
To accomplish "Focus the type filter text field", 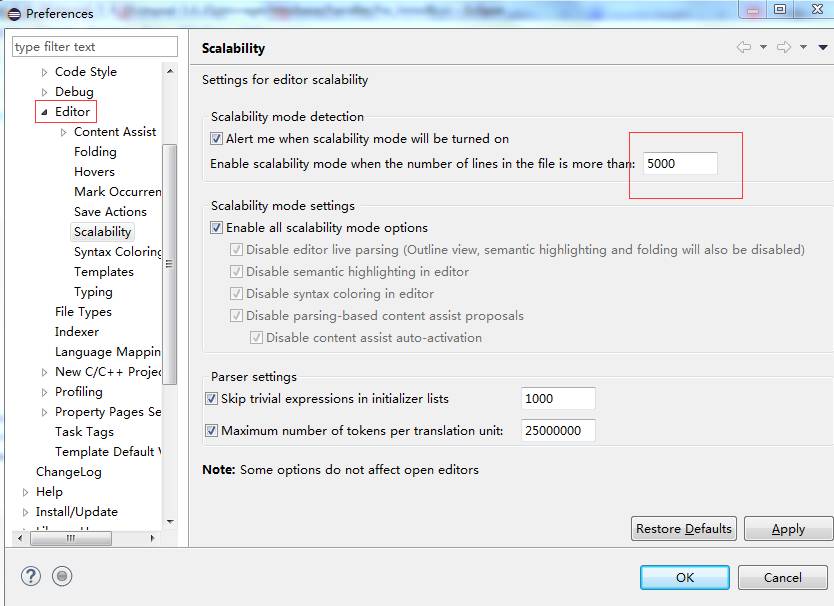I will [x=95, y=47].
